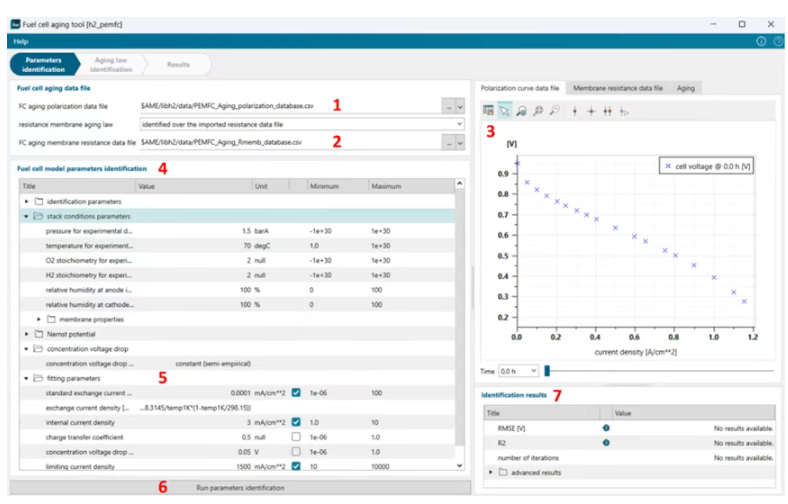This screenshot has width=788, height=504.
Task: Open the Help menu
Action: tap(21, 42)
